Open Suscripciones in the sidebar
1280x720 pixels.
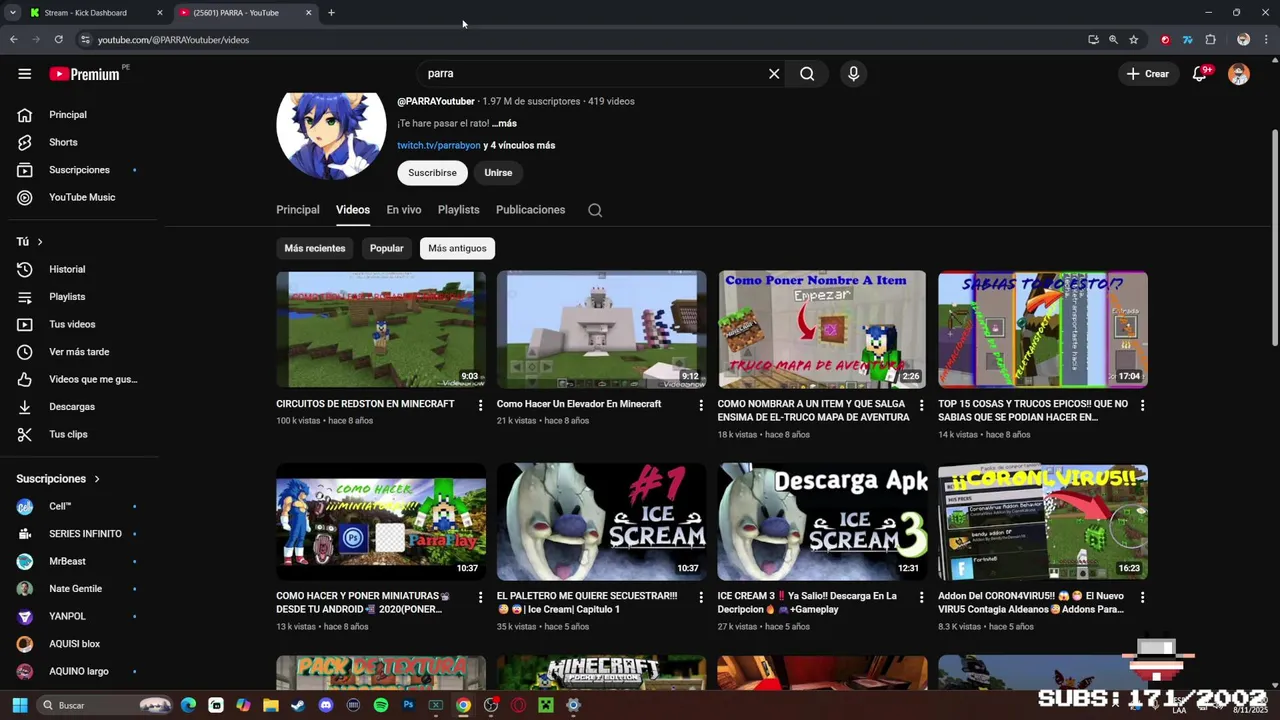pyautogui.click(x=79, y=170)
